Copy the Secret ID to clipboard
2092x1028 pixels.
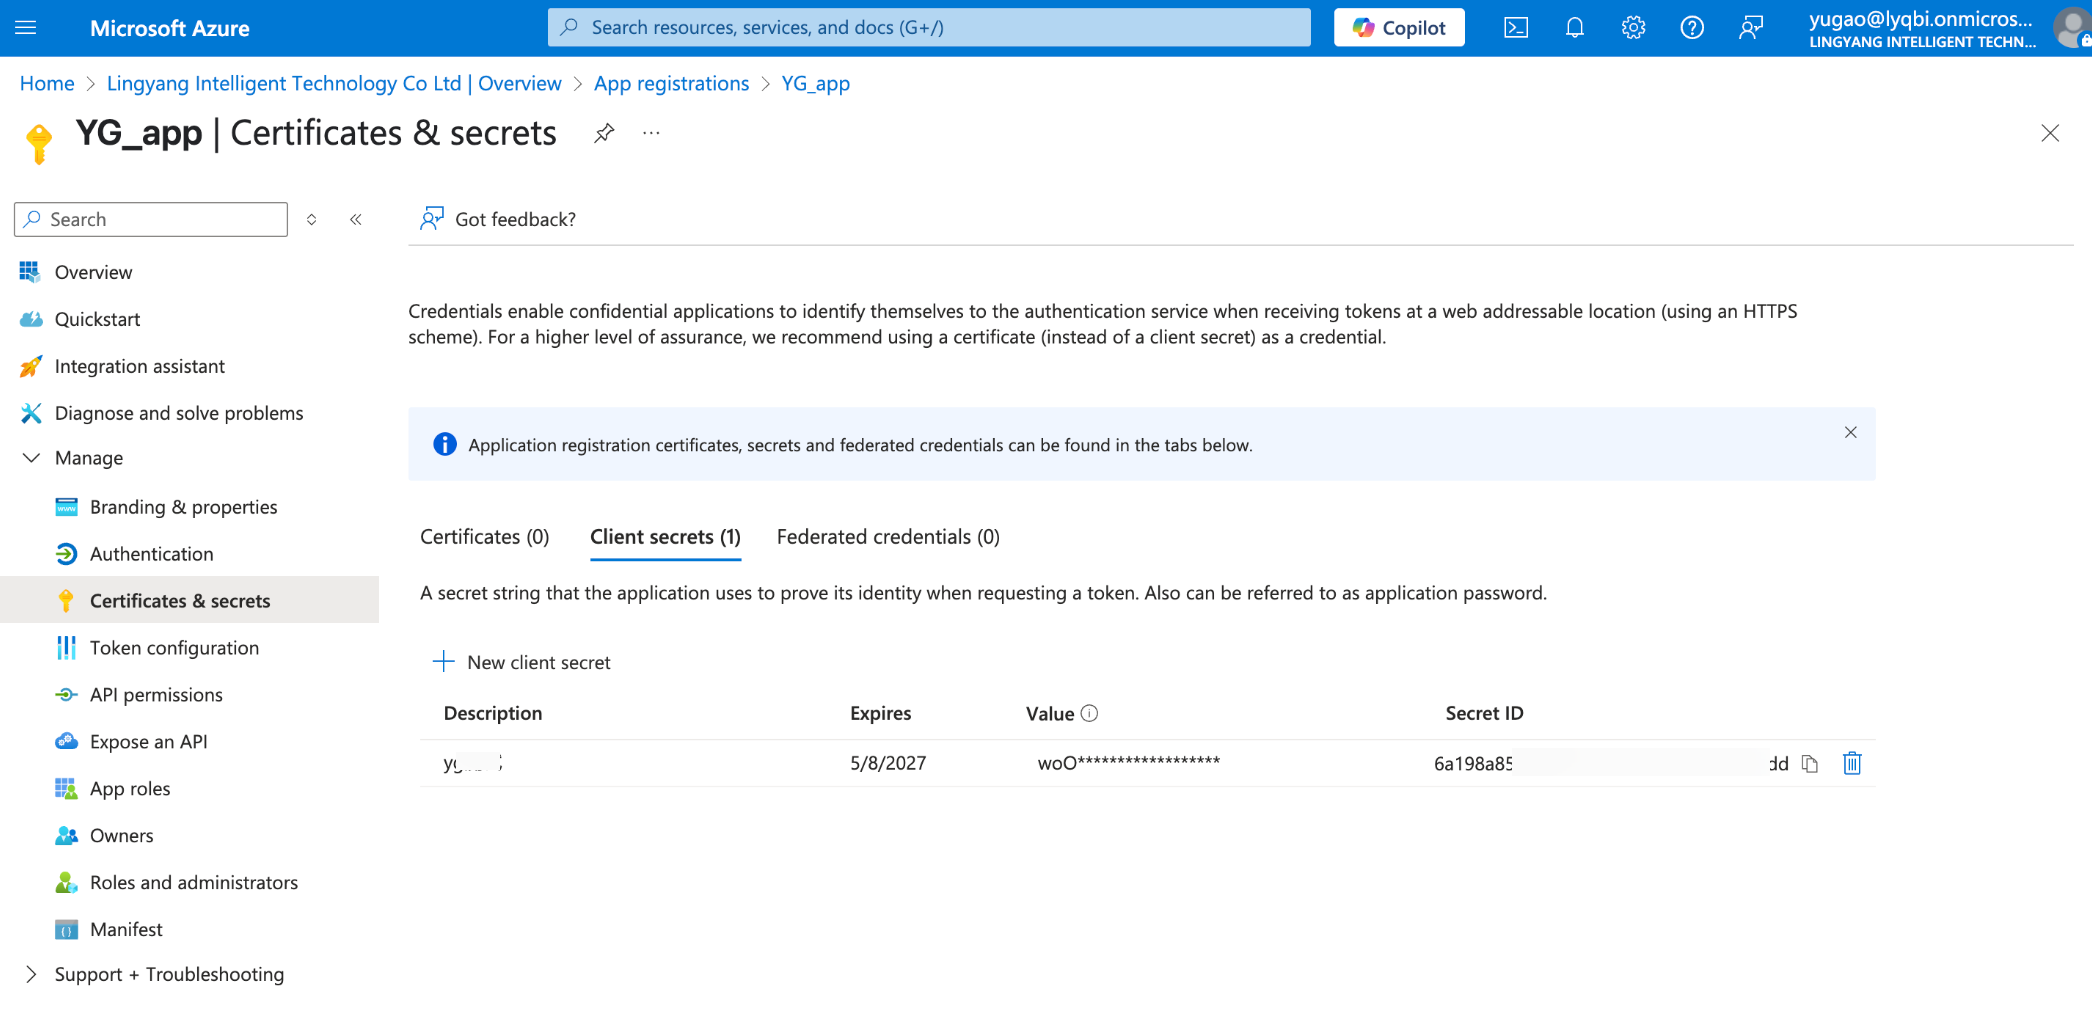click(x=1810, y=764)
